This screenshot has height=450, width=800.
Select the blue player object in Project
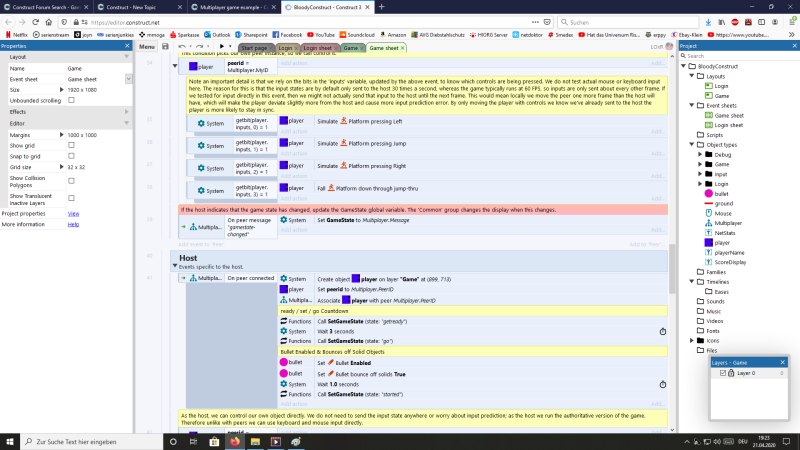coord(709,242)
